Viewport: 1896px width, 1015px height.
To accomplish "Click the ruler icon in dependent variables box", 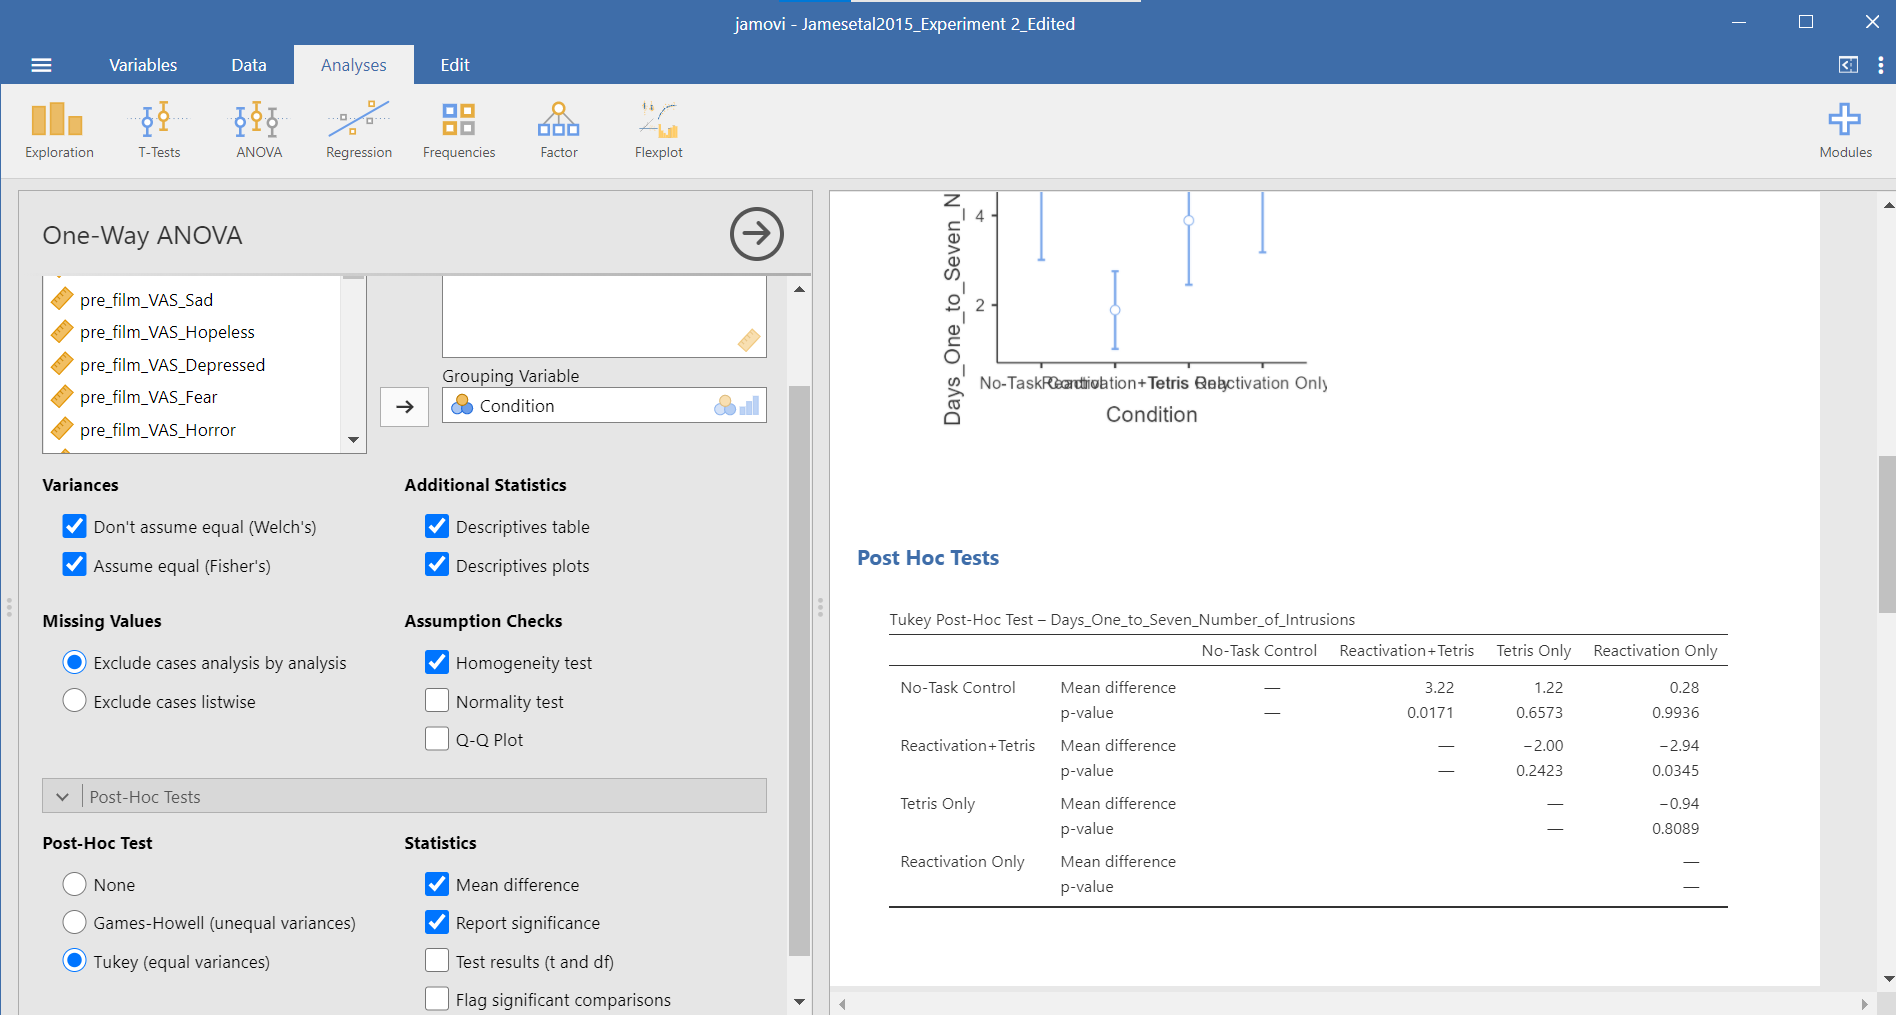I will [x=749, y=340].
